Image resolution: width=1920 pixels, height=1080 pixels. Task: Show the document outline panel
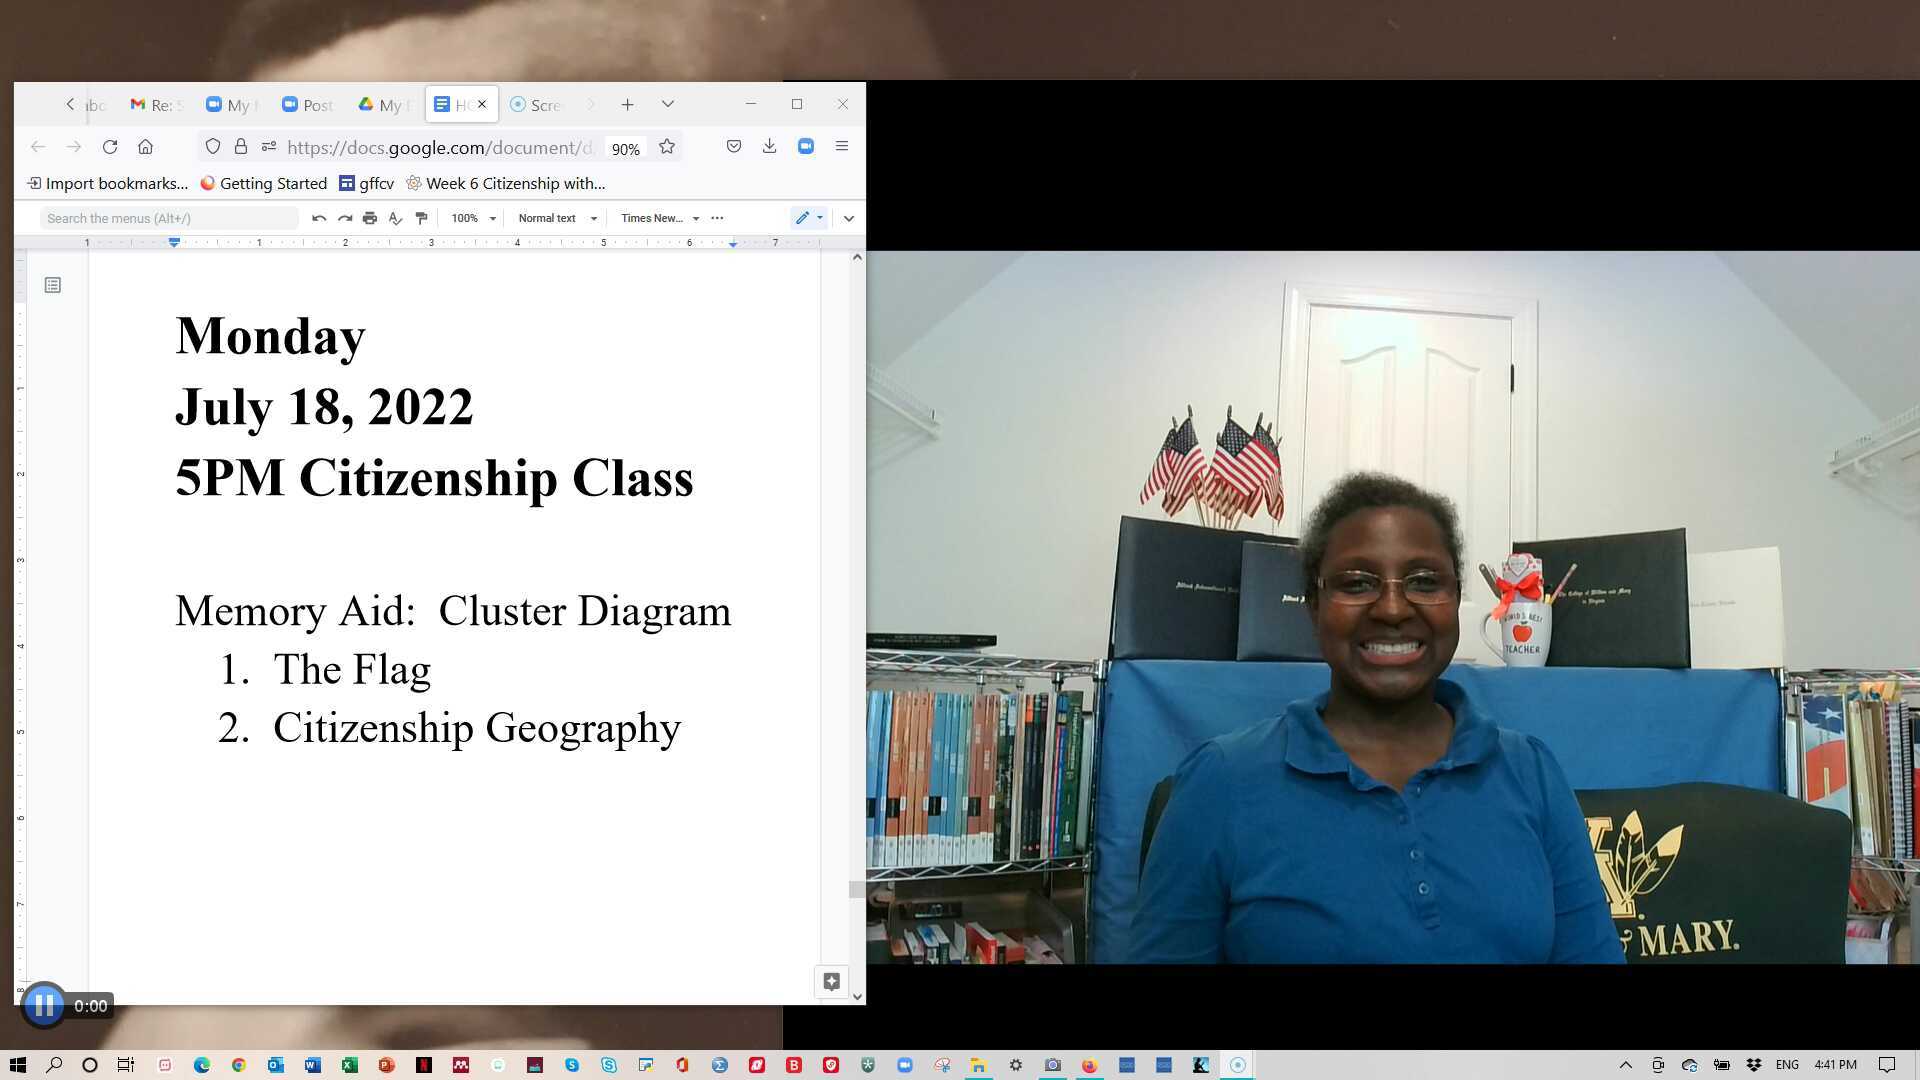(x=53, y=286)
